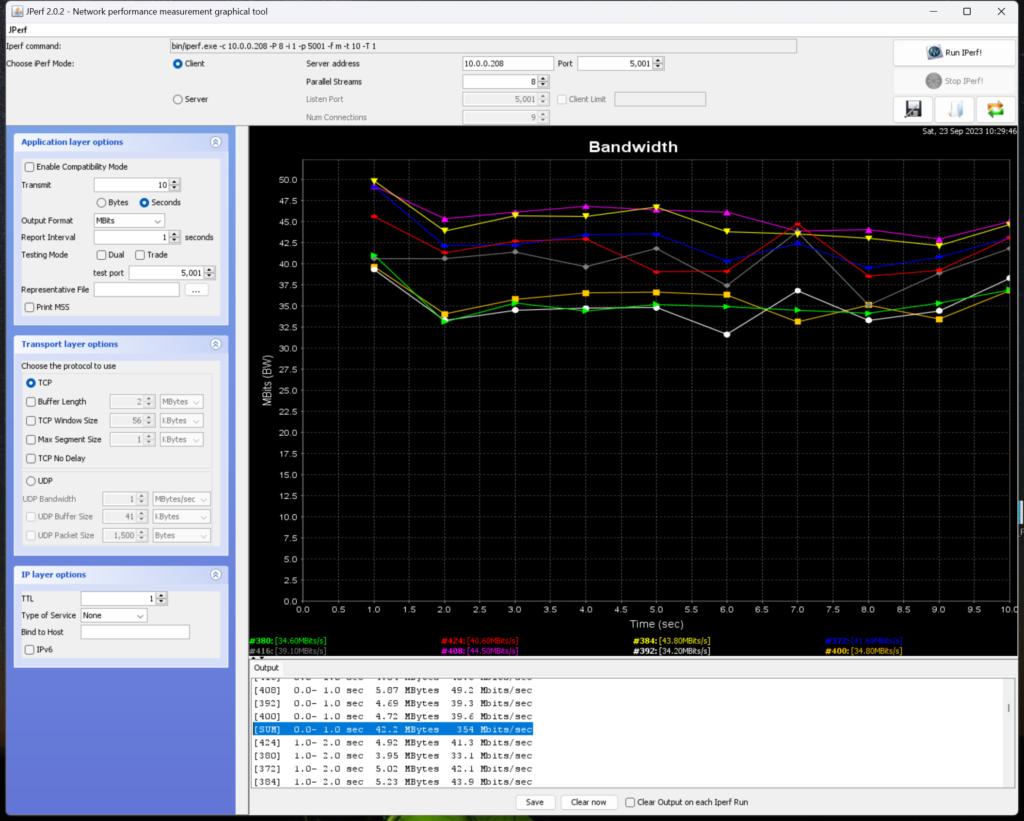Click legend entry #384 43.80MBits/s
The height and width of the screenshot is (821, 1024).
pyautogui.click(x=672, y=641)
